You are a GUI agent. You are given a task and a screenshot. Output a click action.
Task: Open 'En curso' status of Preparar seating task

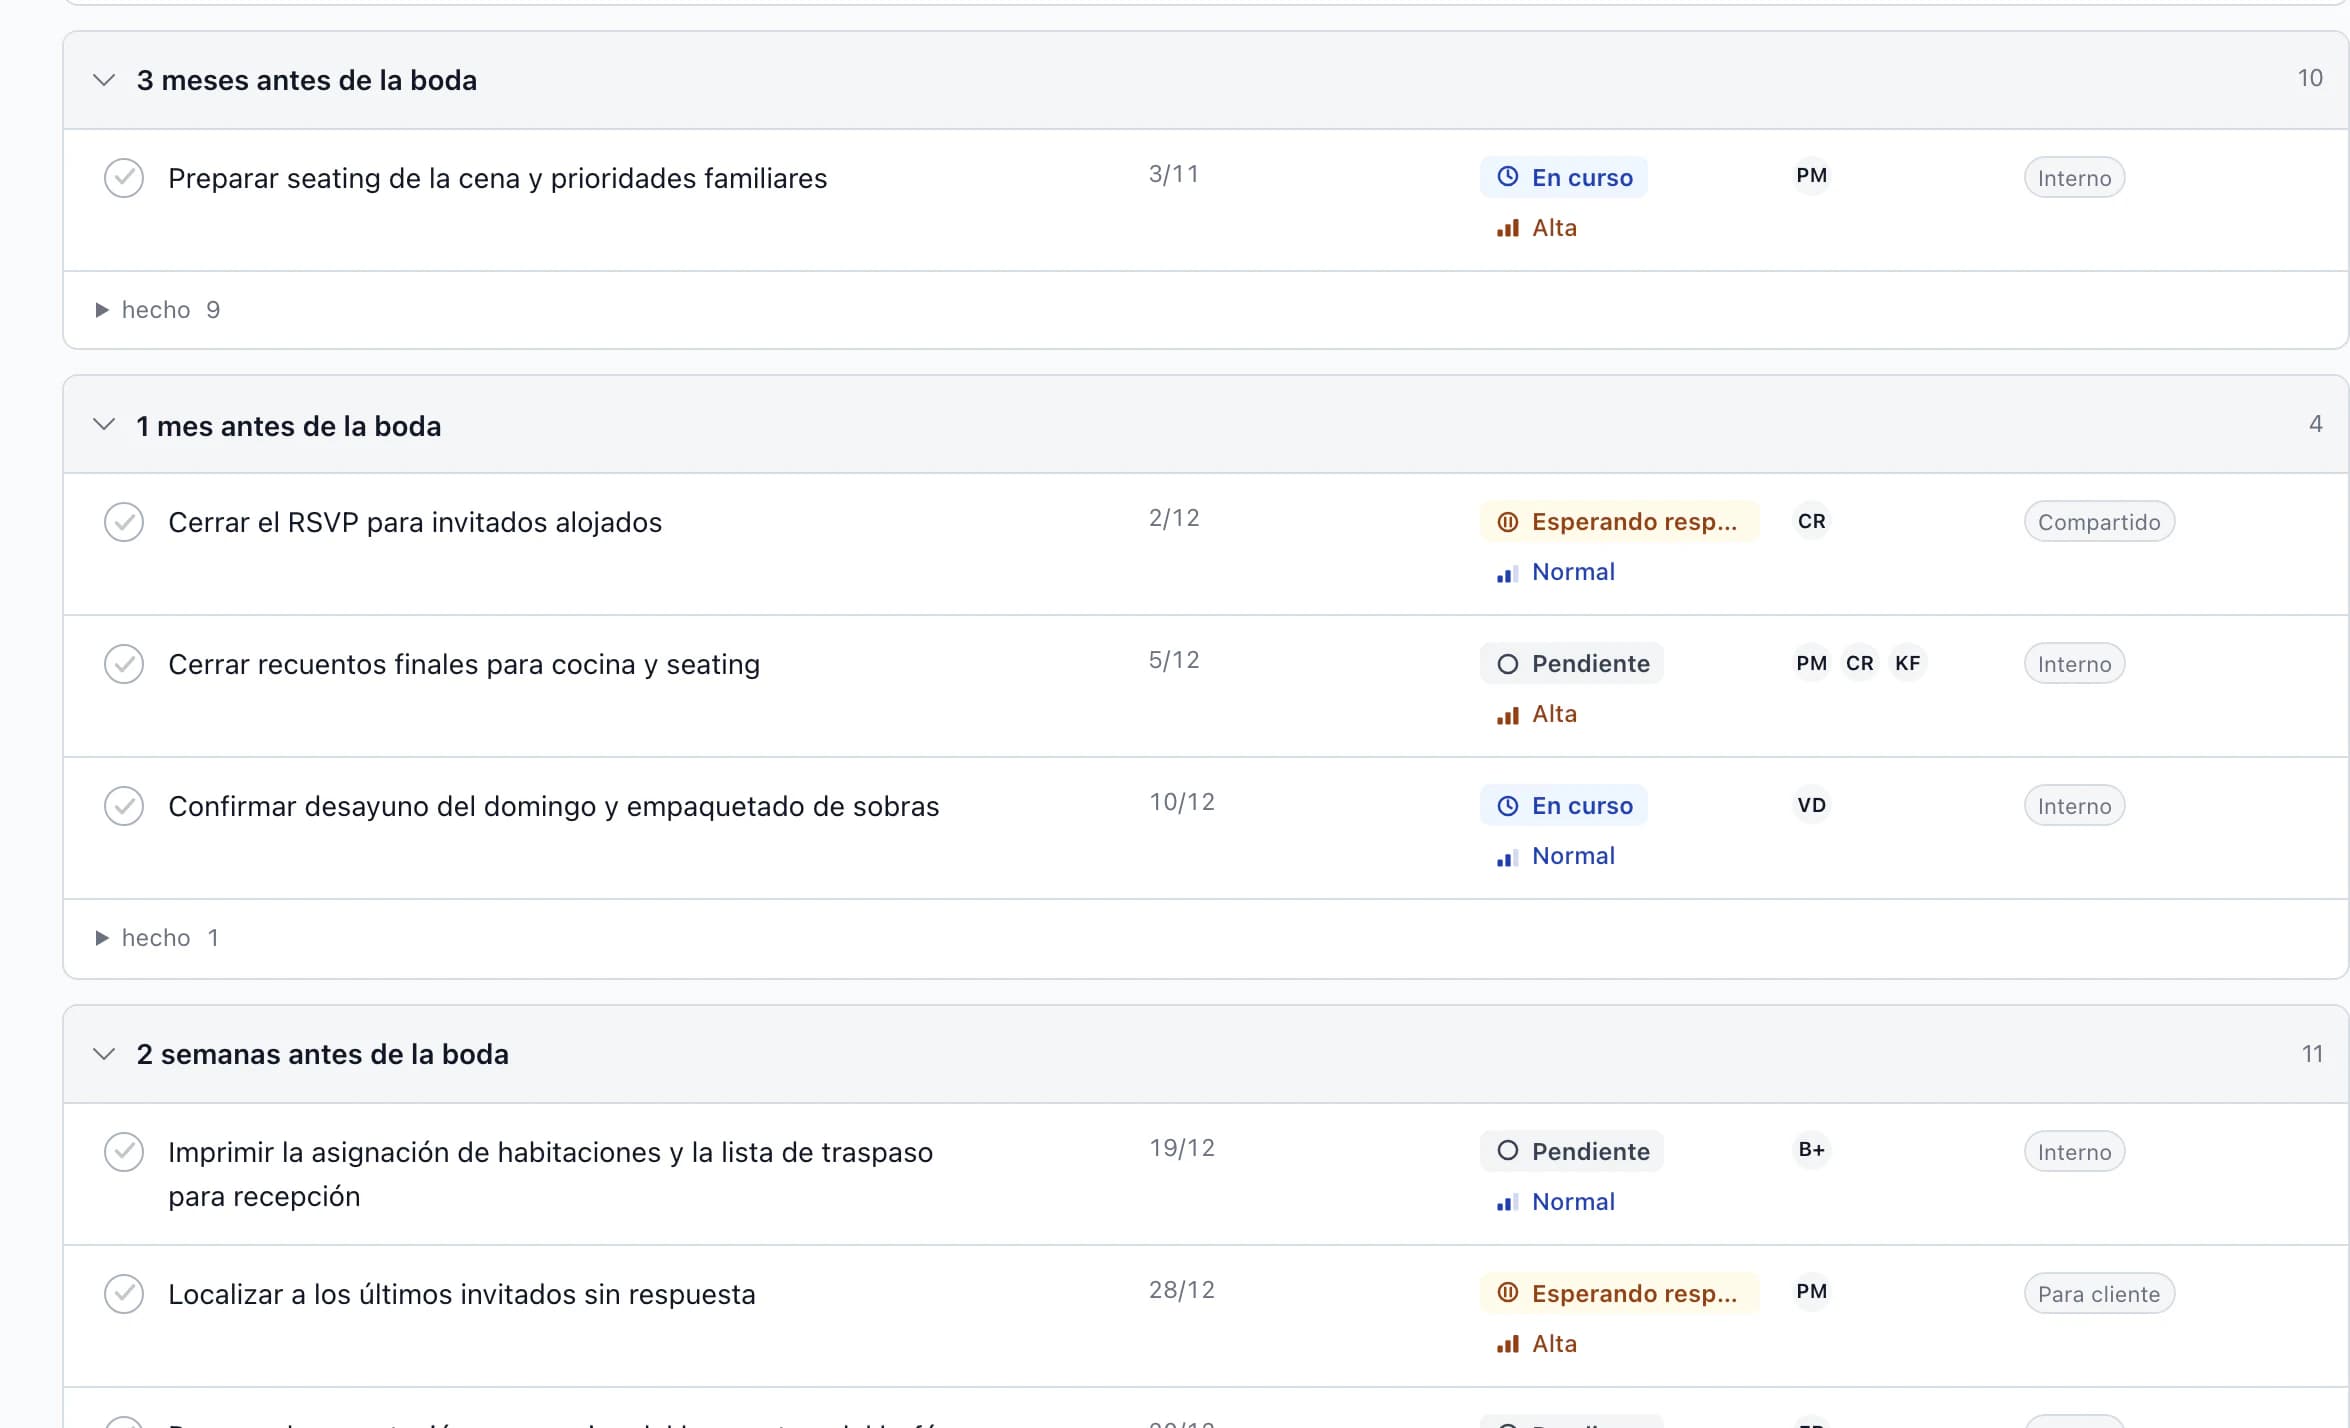tap(1564, 177)
